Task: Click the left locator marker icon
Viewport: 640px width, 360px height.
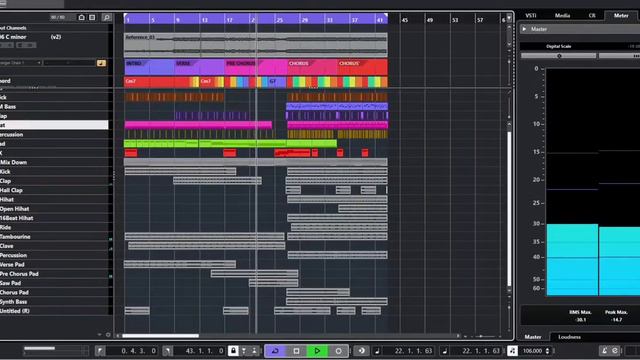Action: click(100, 351)
